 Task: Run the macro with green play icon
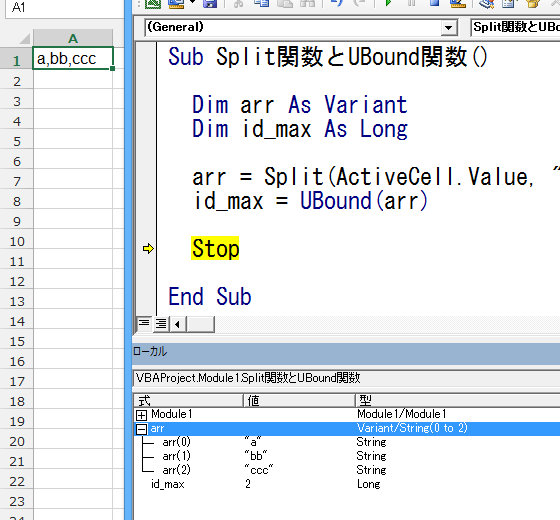[389, 4]
